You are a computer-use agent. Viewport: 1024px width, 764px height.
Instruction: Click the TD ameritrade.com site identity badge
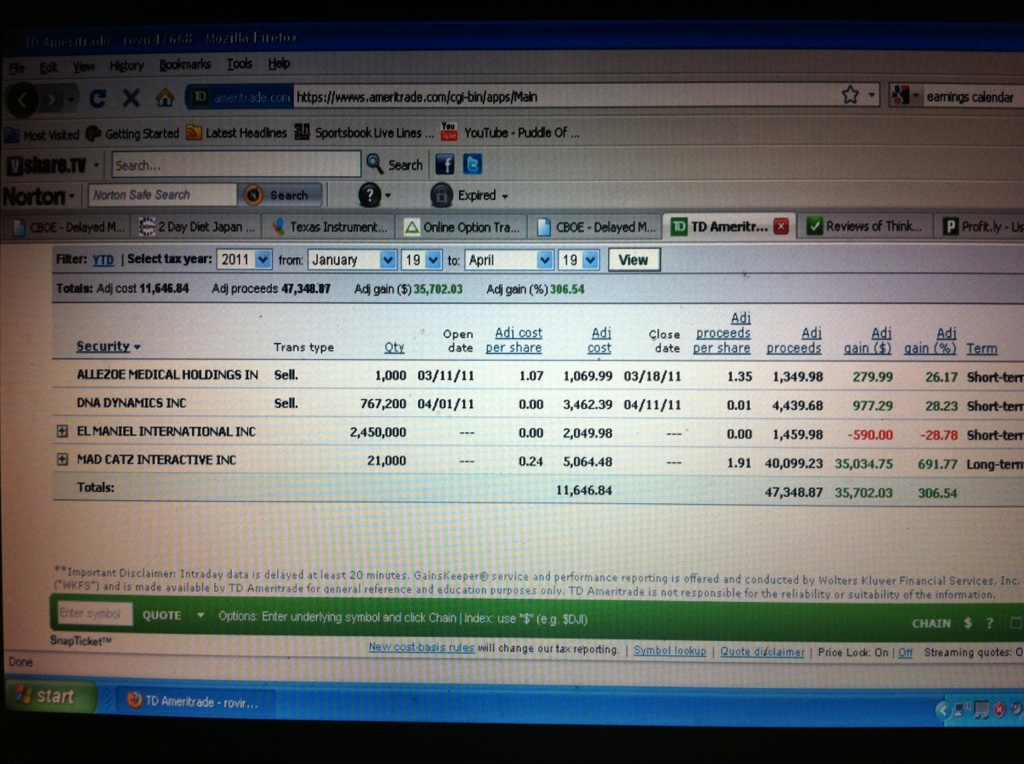tap(240, 97)
